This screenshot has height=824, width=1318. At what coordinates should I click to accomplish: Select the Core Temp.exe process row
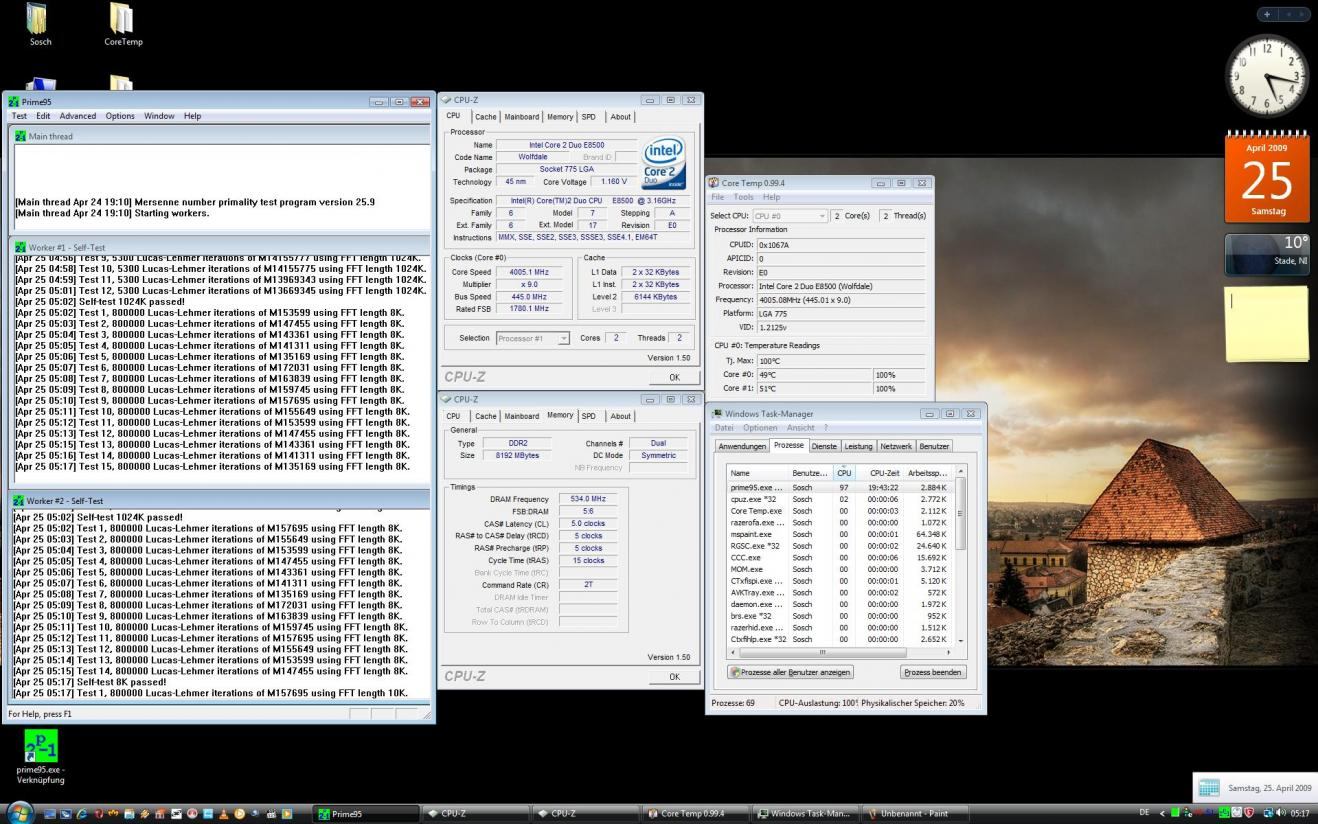tap(841, 511)
